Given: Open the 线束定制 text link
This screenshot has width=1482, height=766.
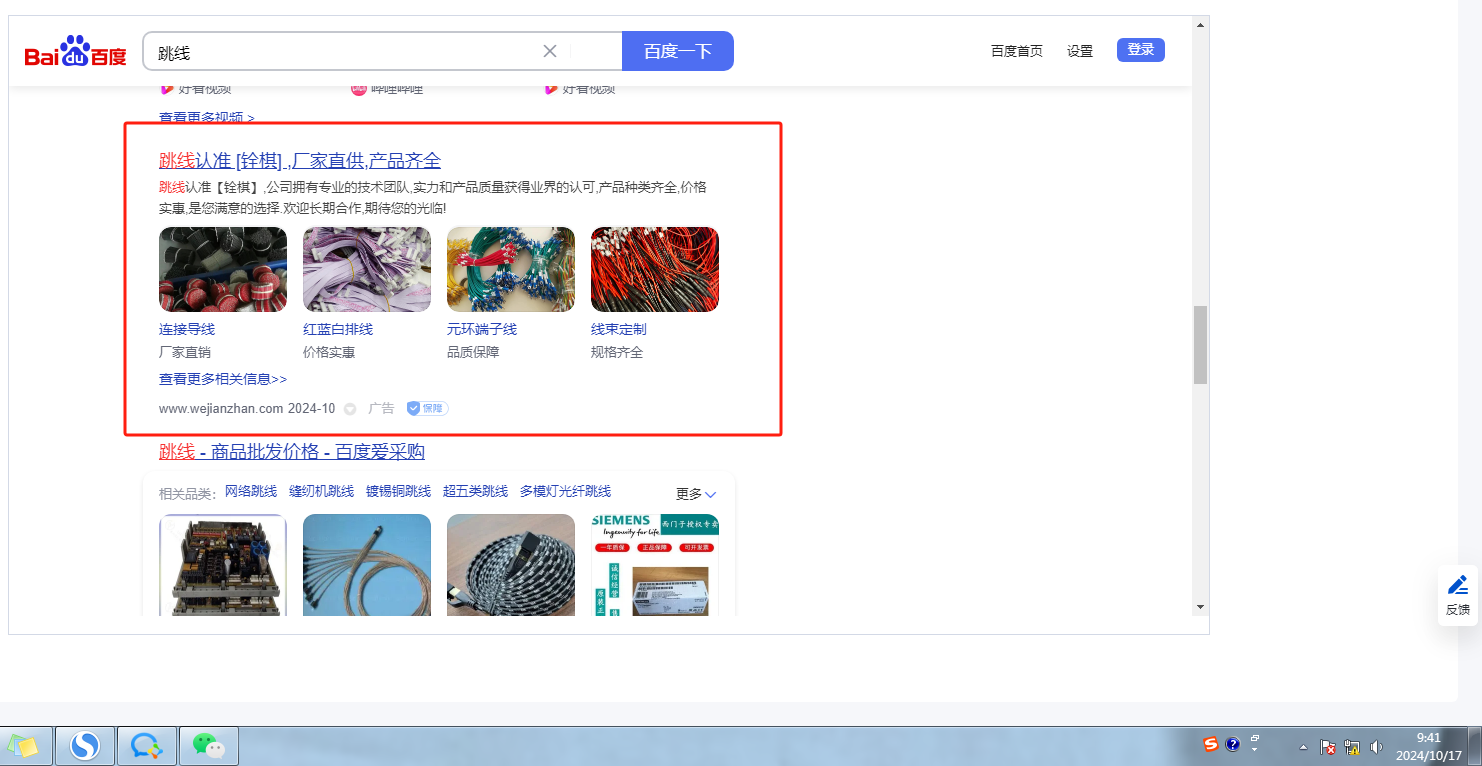Looking at the screenshot, I should pyautogui.click(x=619, y=329).
